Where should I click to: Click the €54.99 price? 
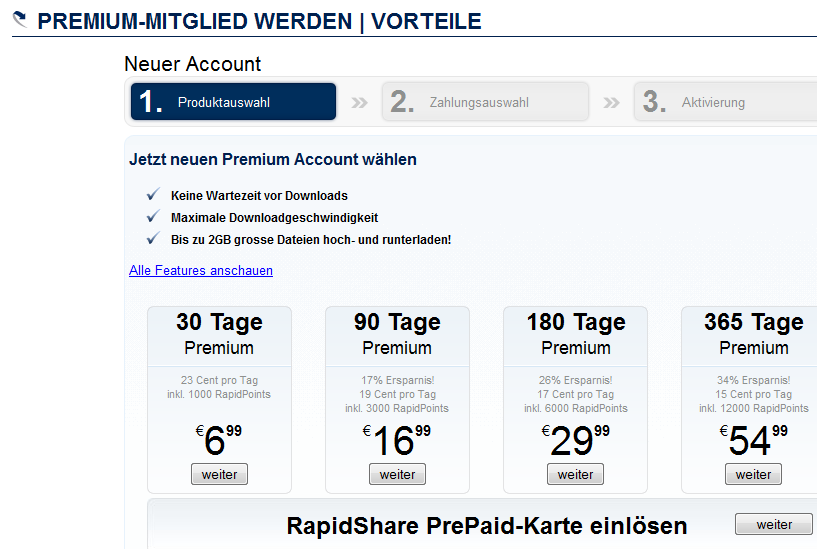(x=753, y=440)
